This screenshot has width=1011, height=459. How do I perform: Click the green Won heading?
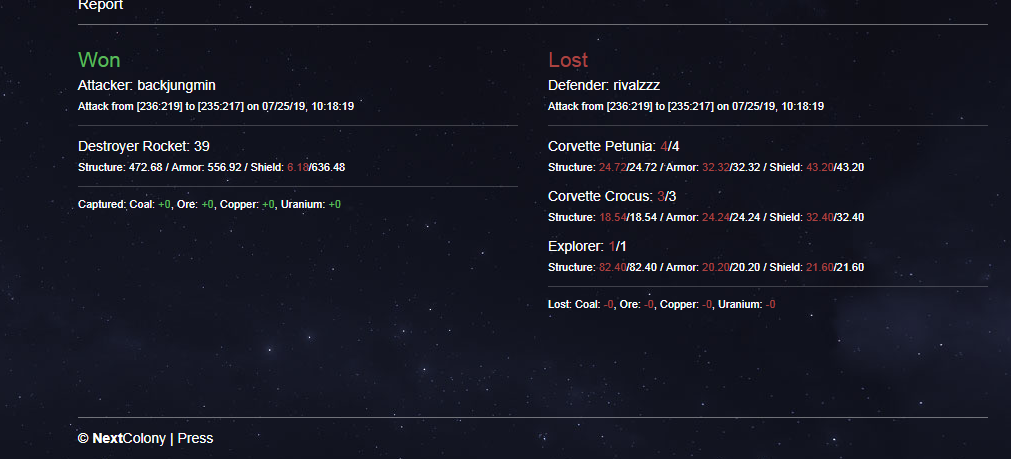click(x=99, y=60)
